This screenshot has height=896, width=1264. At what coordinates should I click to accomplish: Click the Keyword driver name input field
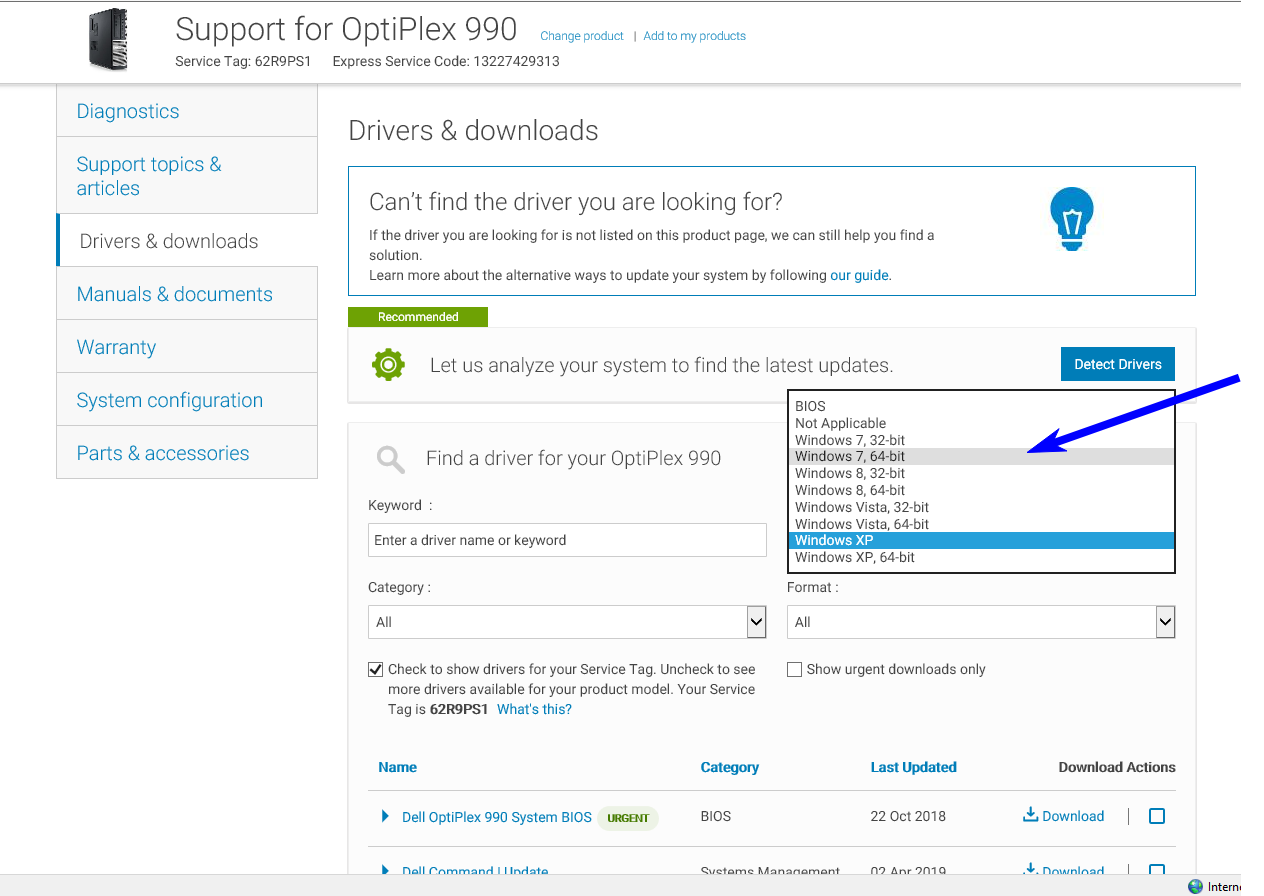[x=567, y=540]
